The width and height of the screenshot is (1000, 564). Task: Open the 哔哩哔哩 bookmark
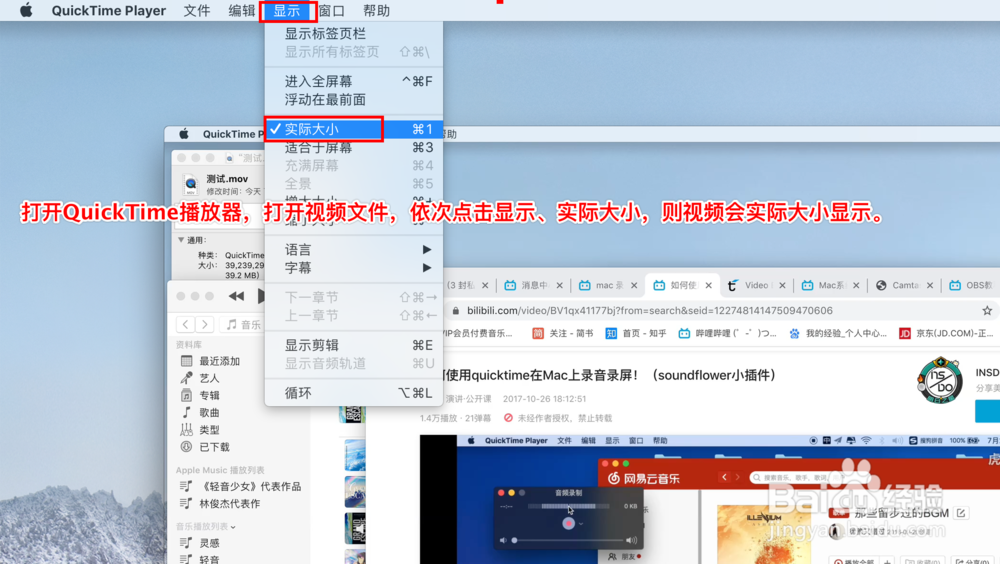pos(727,333)
